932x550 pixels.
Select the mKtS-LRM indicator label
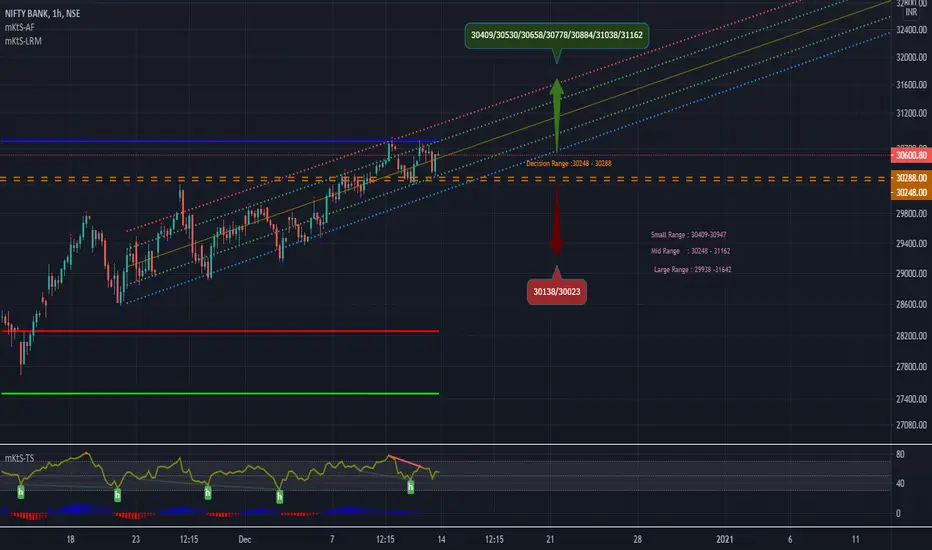23,41
